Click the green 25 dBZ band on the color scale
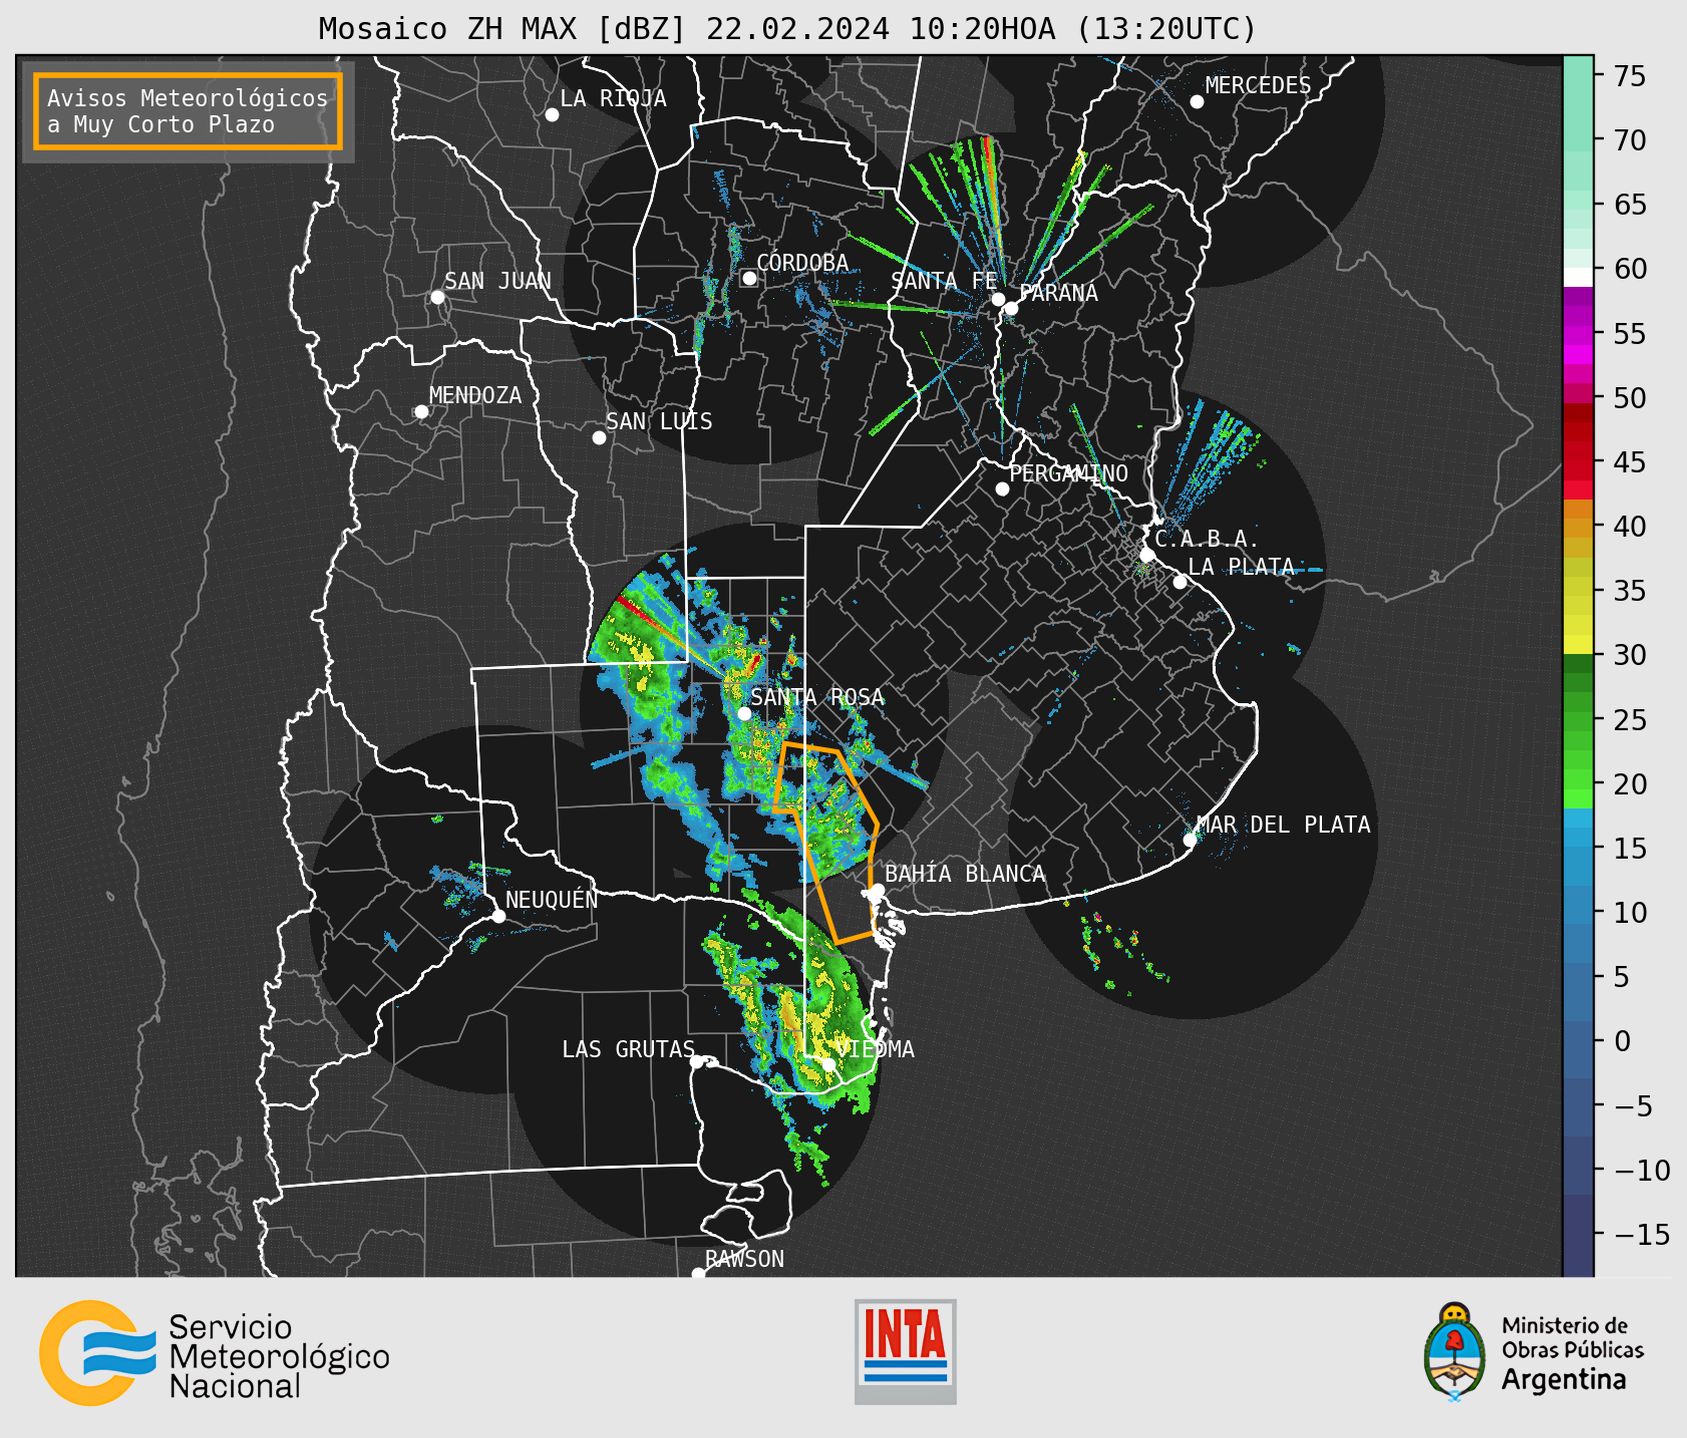 (x=1578, y=720)
